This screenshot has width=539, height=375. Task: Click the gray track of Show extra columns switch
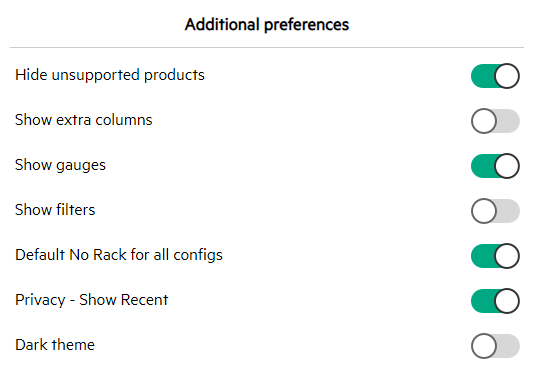pos(508,121)
